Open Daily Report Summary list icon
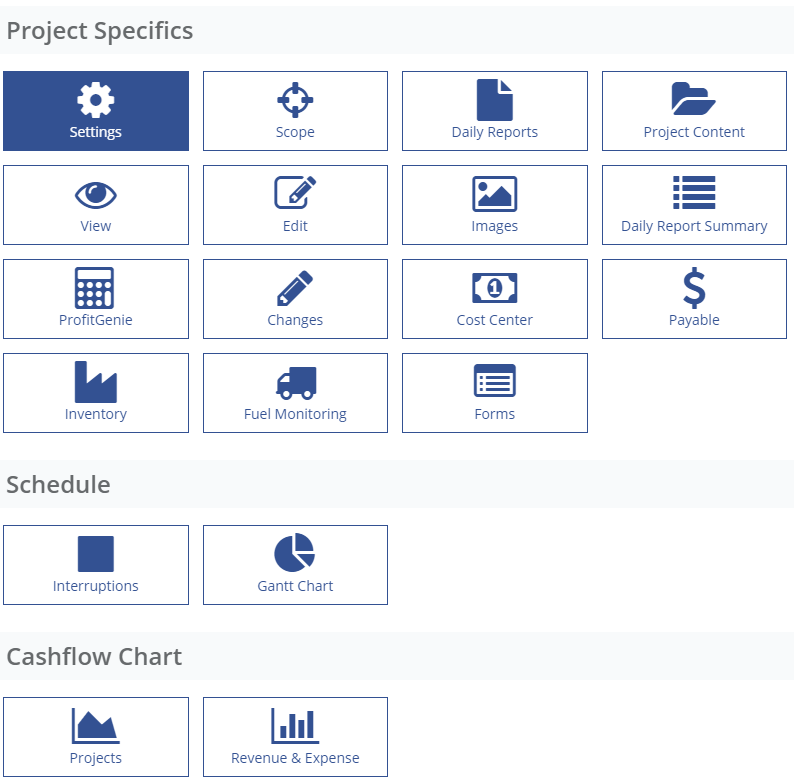The height and width of the screenshot is (783, 794). pos(694,192)
